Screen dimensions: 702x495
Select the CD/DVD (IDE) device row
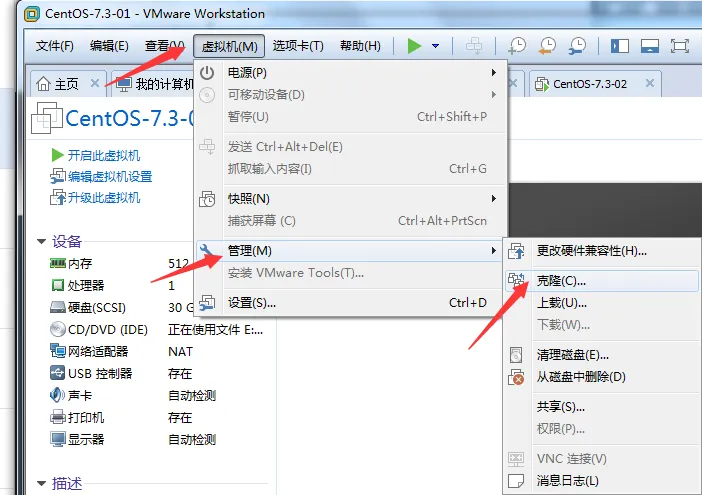157,329
